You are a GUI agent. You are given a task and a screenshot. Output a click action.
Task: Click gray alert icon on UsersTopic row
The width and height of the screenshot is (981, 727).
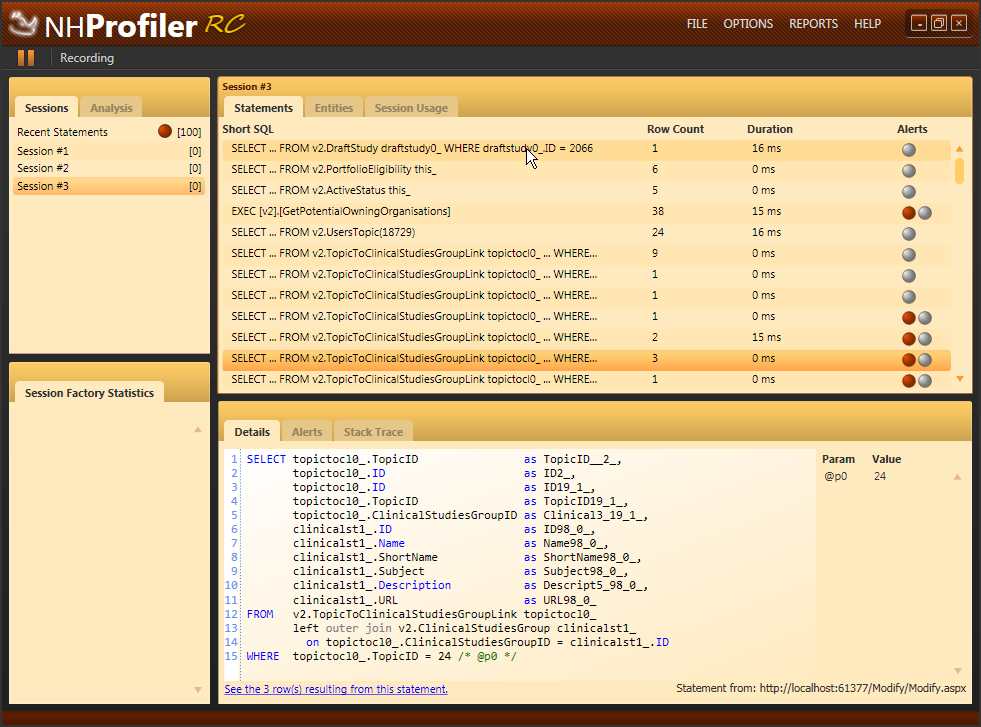pos(909,233)
